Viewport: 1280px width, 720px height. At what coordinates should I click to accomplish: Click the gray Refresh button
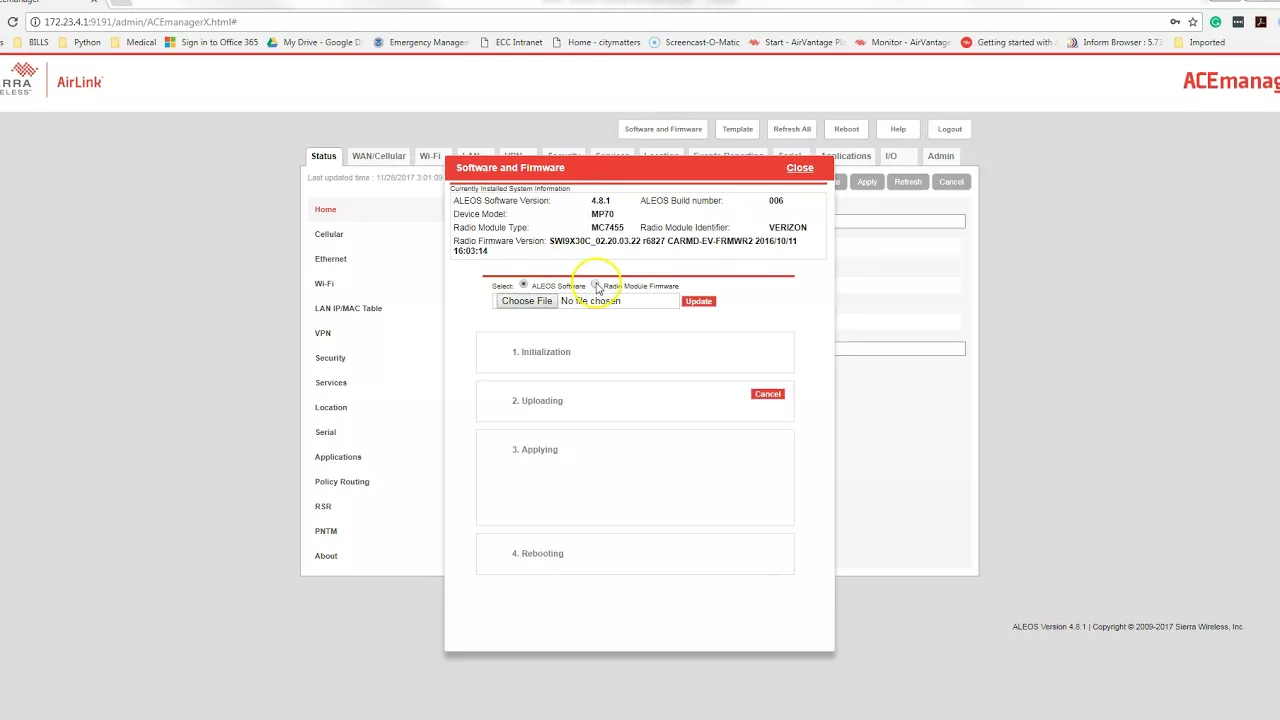click(908, 182)
